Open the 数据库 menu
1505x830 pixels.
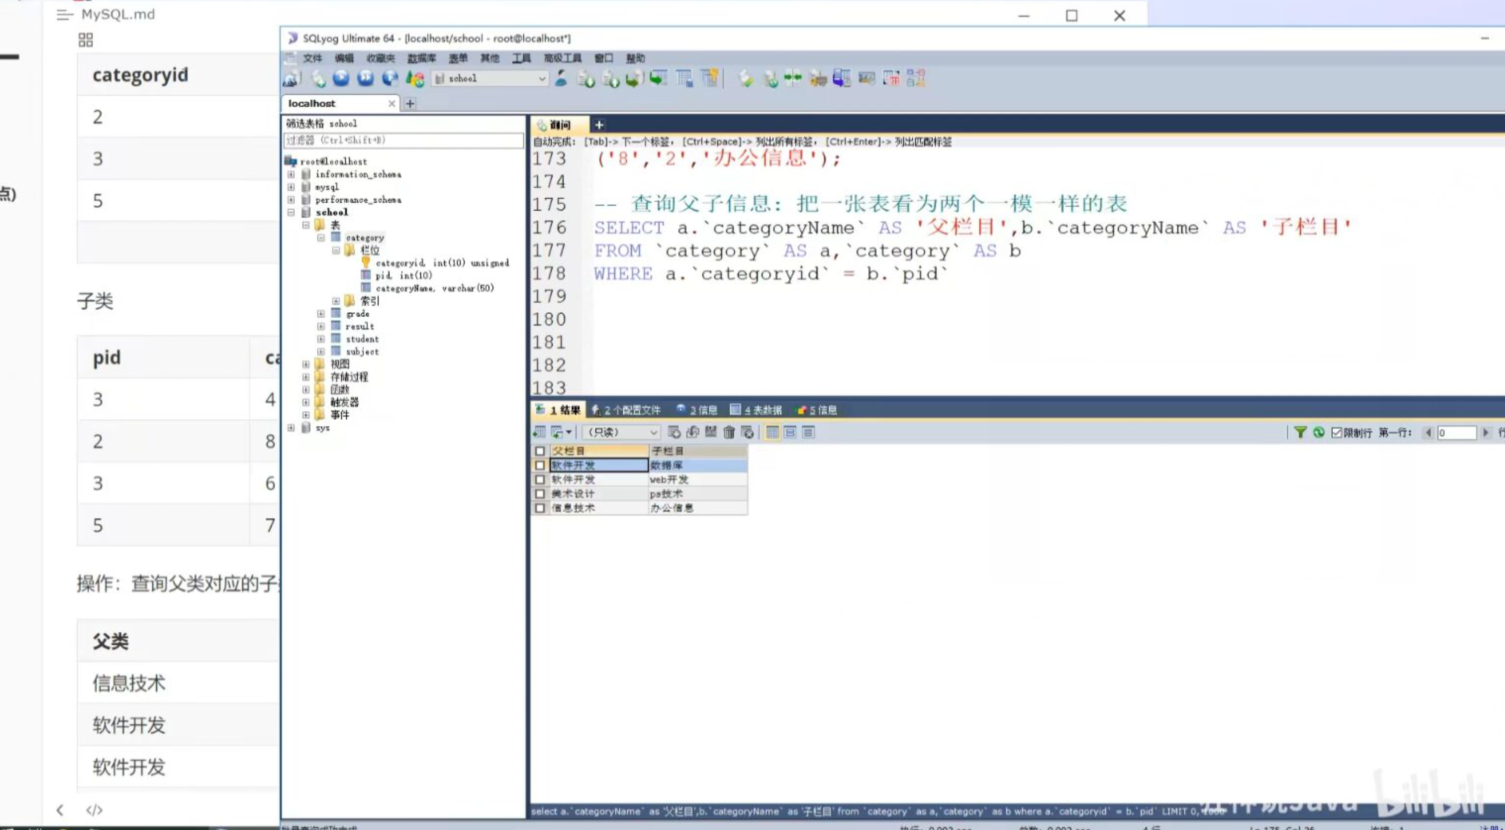click(422, 59)
